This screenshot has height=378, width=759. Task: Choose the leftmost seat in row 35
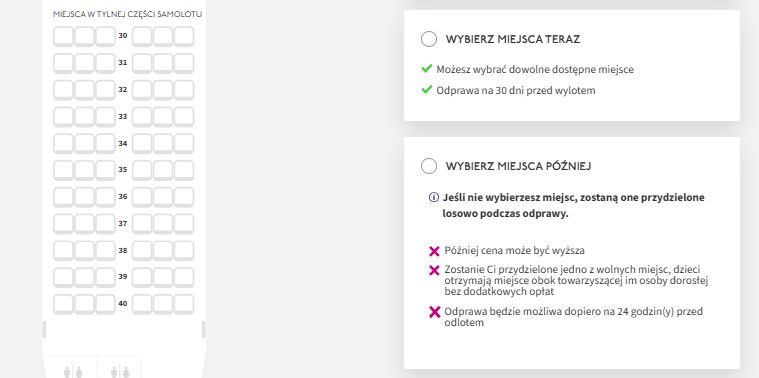63,170
